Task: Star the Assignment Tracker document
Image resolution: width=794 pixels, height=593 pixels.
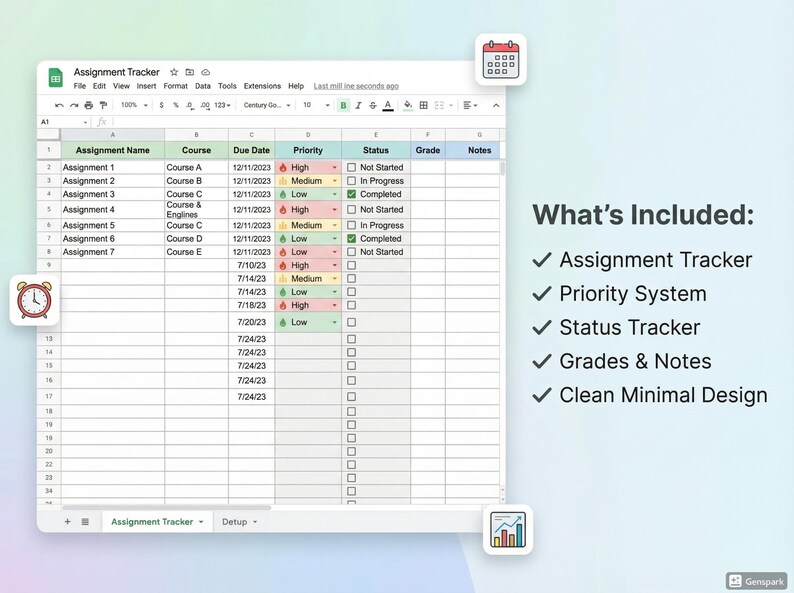Action: pyautogui.click(x=174, y=72)
